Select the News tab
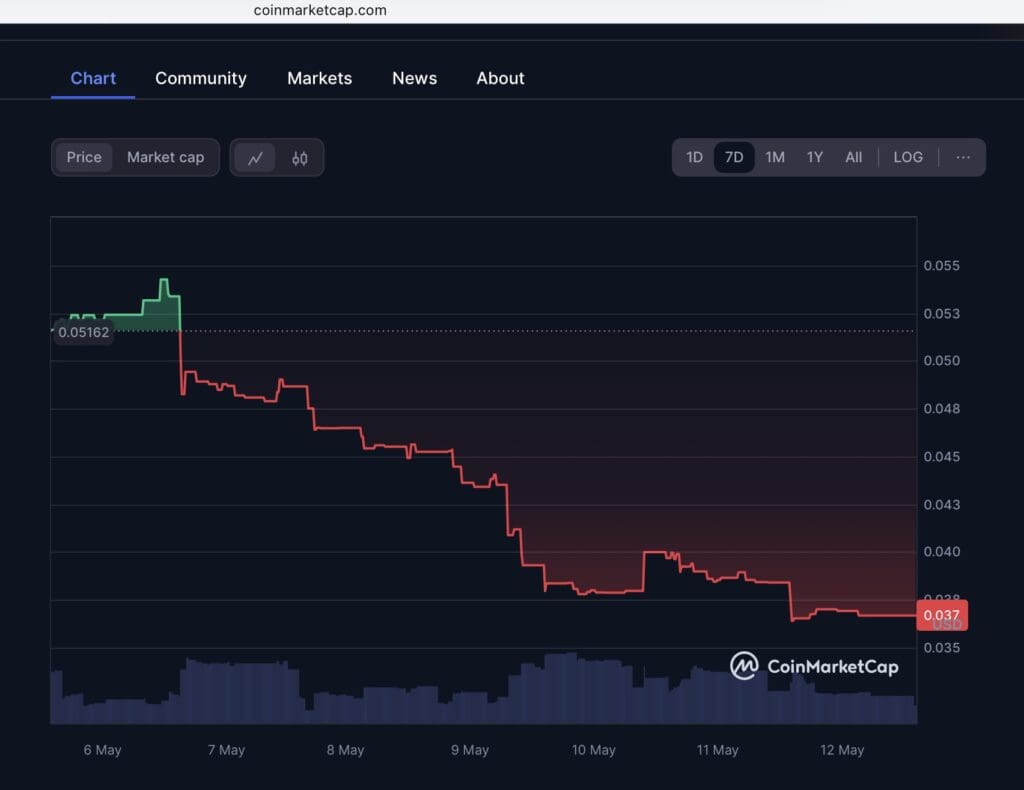 pos(414,78)
